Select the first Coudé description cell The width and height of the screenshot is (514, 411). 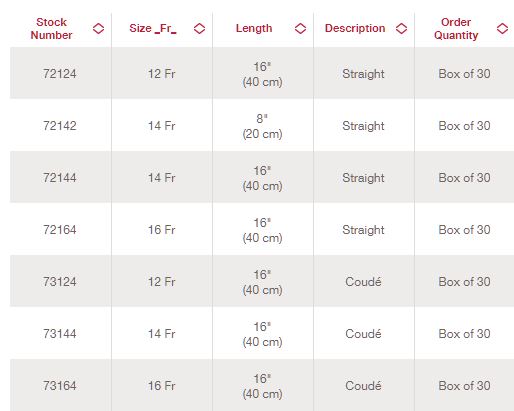point(363,282)
